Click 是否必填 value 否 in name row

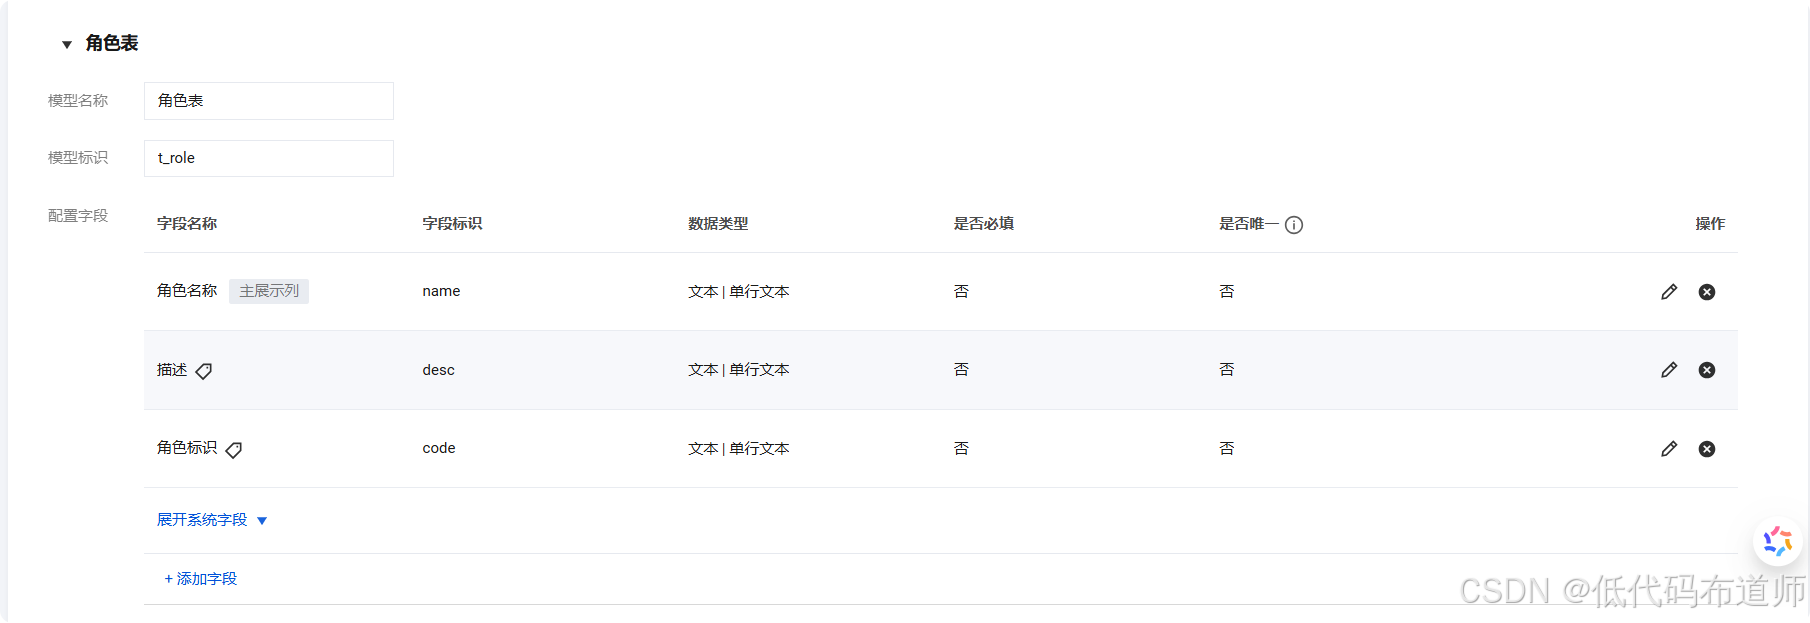[x=961, y=292]
